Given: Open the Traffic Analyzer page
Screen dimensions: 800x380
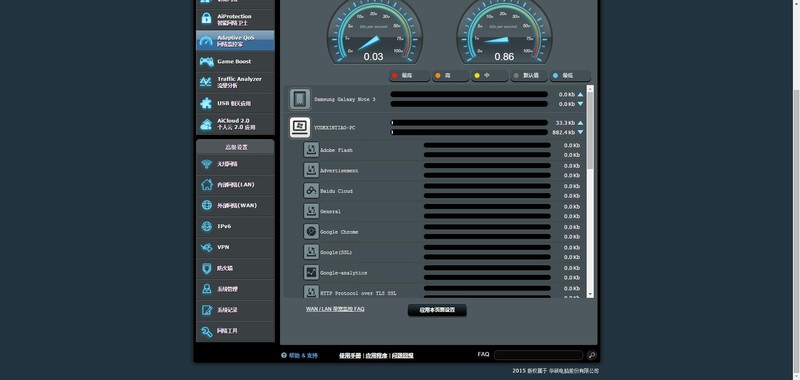Looking at the screenshot, I should (235, 82).
